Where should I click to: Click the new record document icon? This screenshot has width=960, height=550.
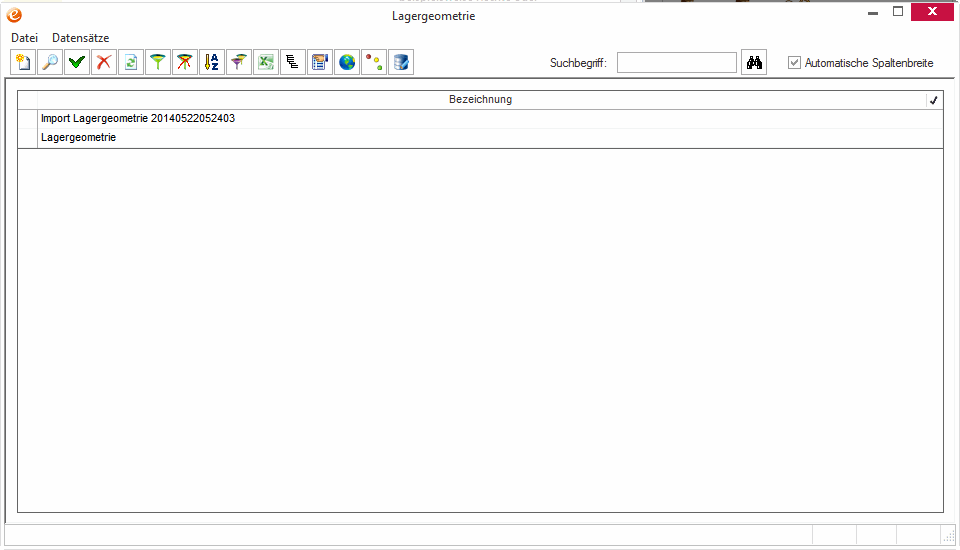pos(23,62)
